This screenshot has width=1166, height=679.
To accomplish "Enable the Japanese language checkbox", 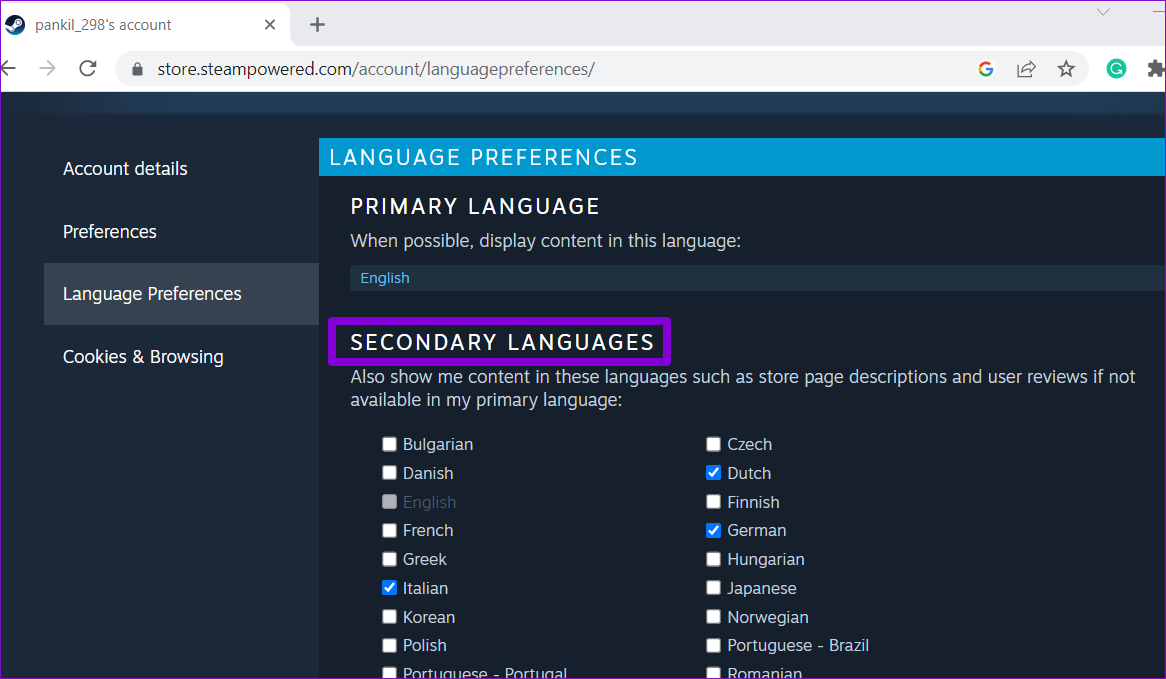I will pyautogui.click(x=713, y=588).
